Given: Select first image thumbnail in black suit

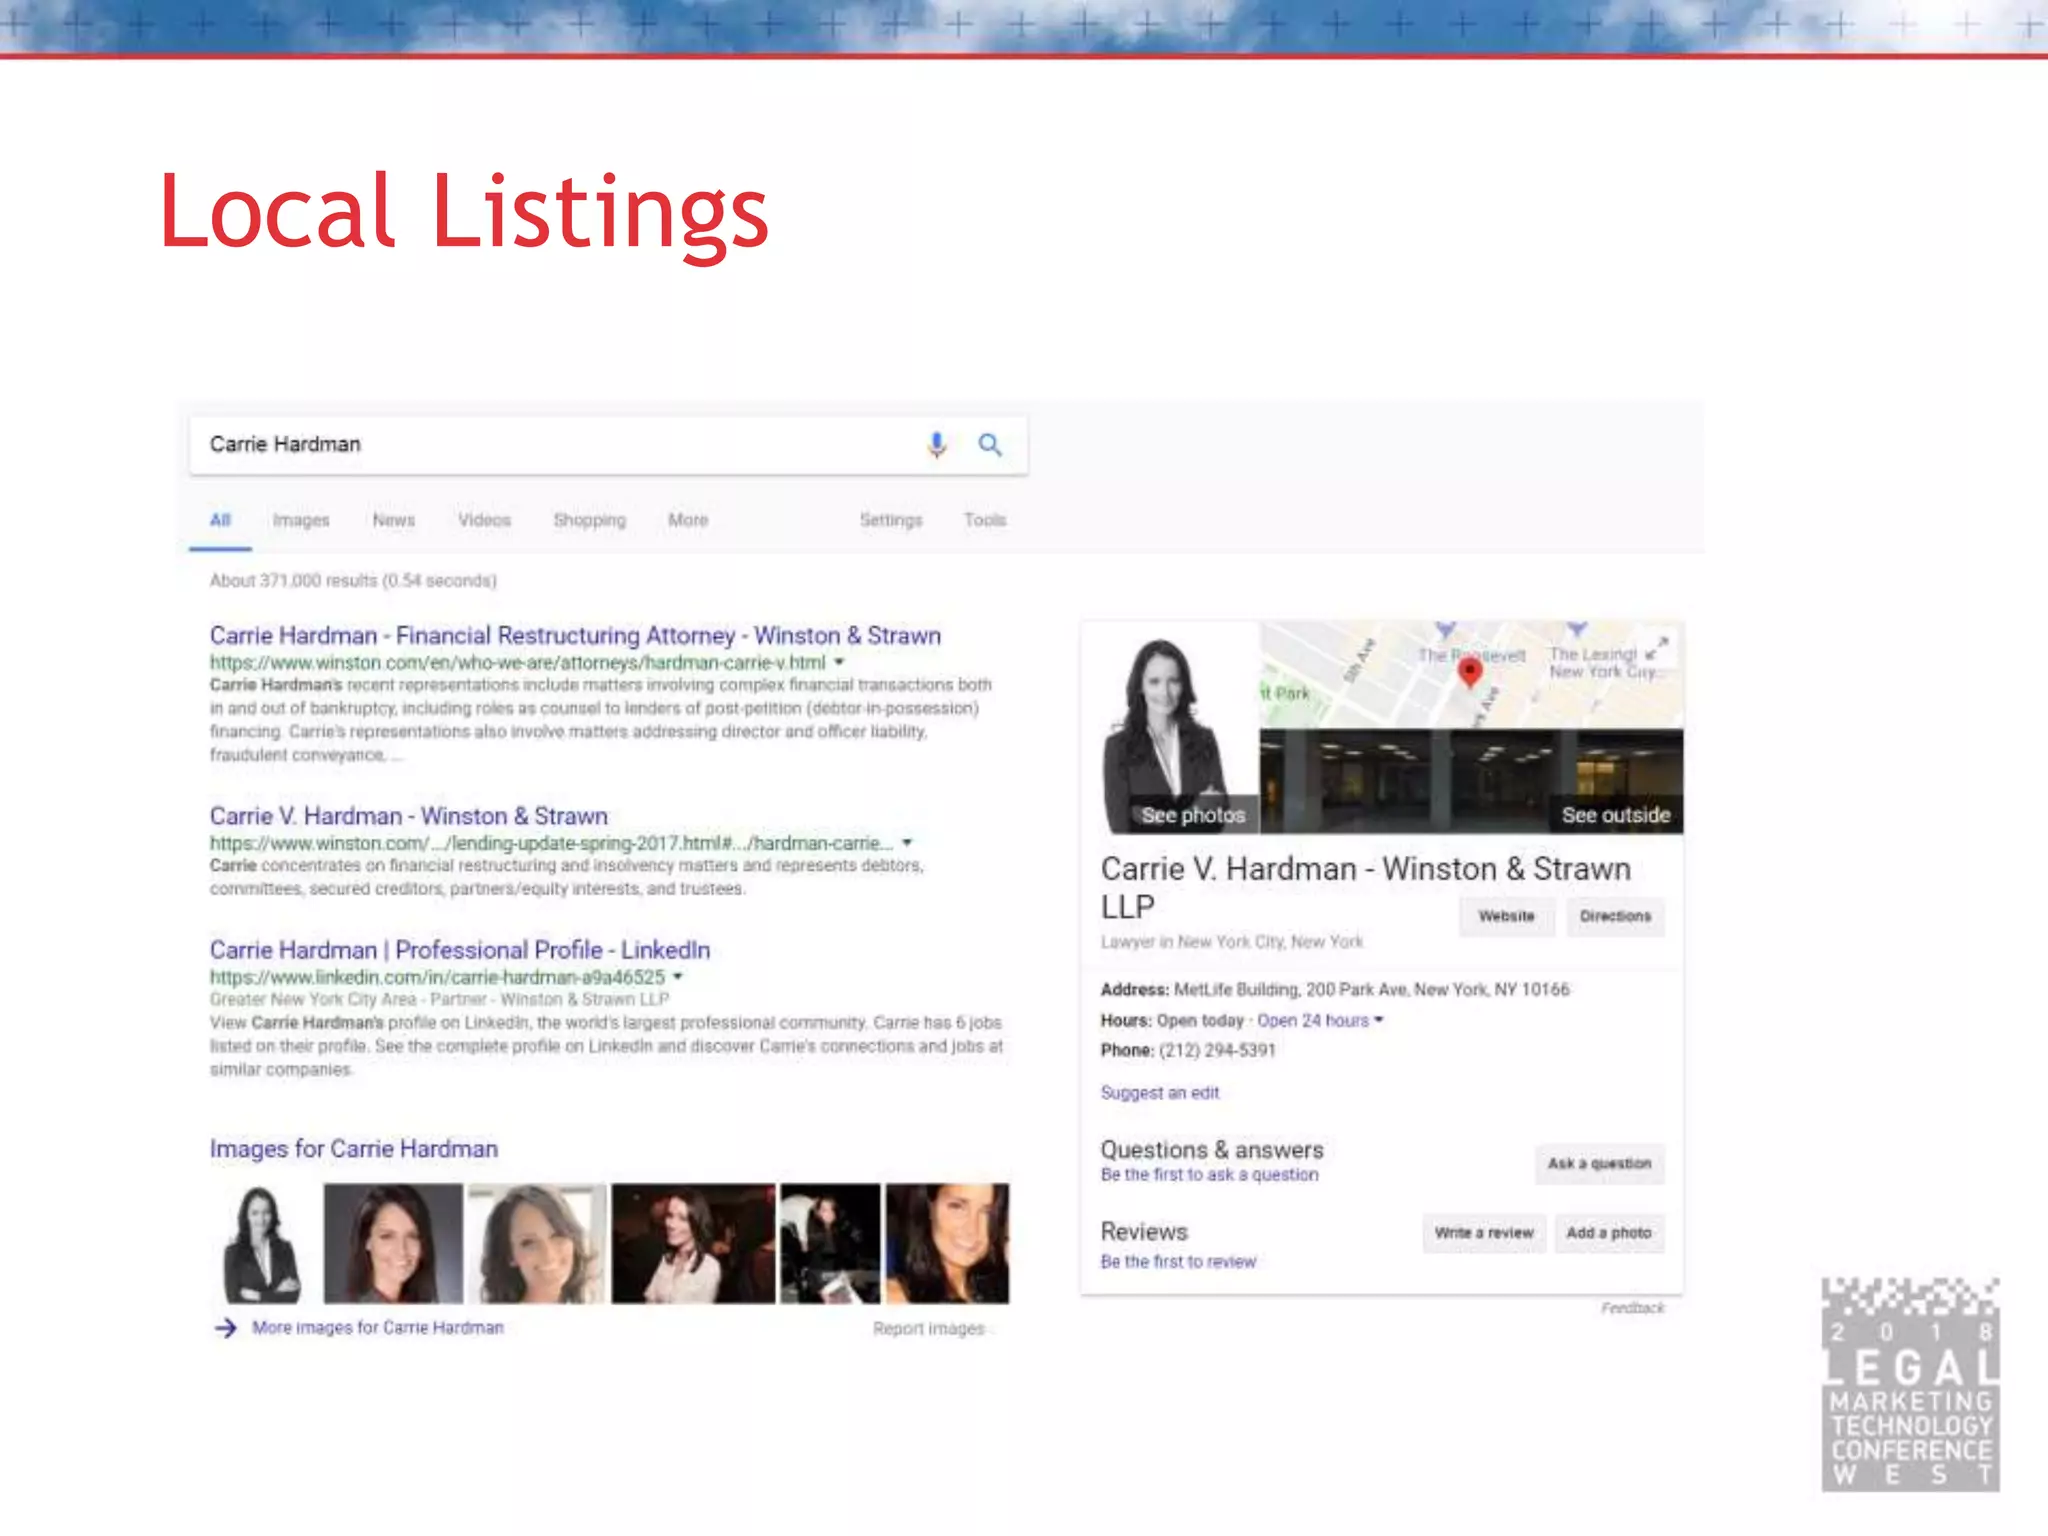Looking at the screenshot, I should (x=261, y=1244).
